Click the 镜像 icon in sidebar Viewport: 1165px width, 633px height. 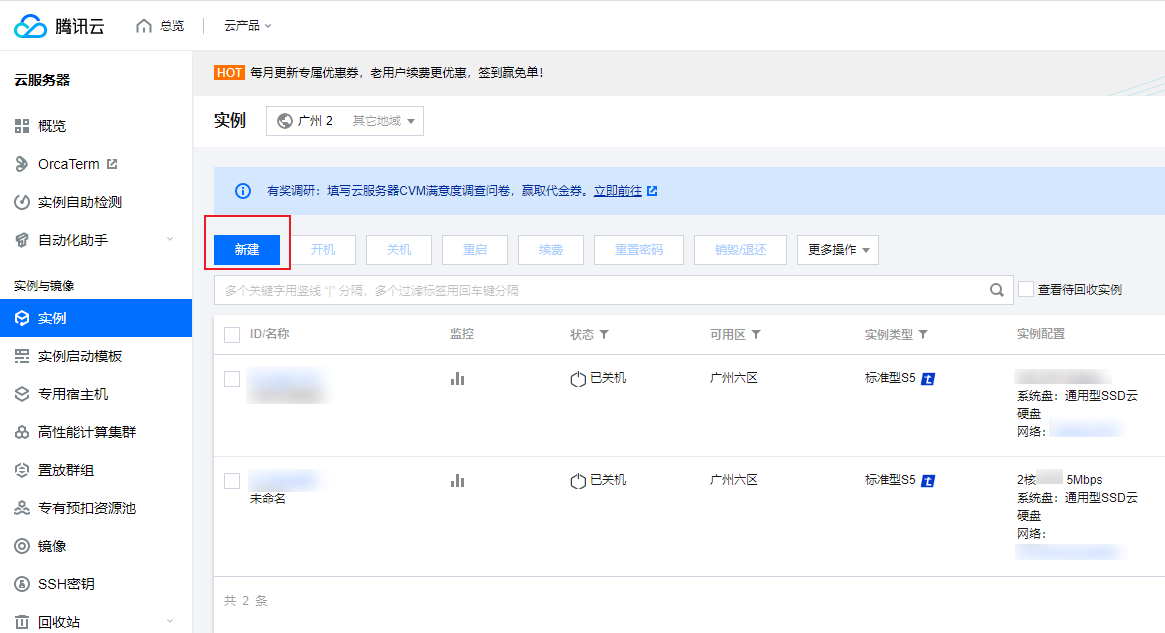pos(22,546)
